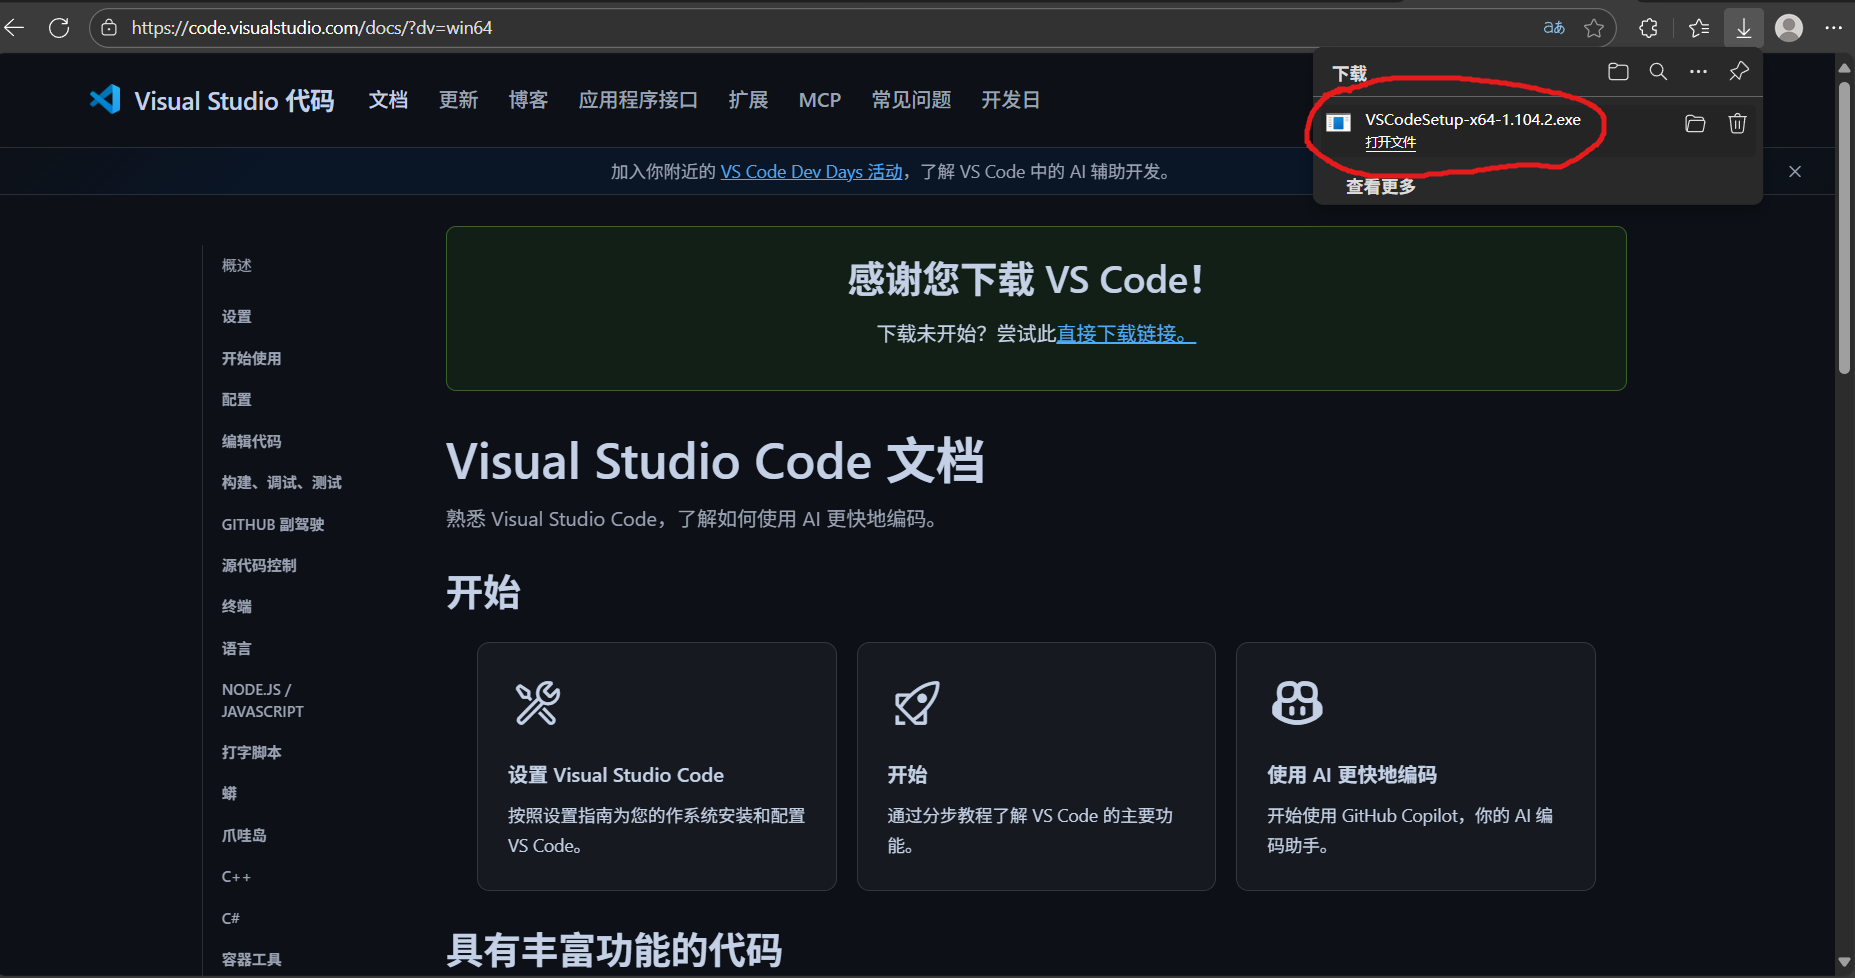Click the wrench tools setup card icon
The width and height of the screenshot is (1855, 978).
coord(537,703)
